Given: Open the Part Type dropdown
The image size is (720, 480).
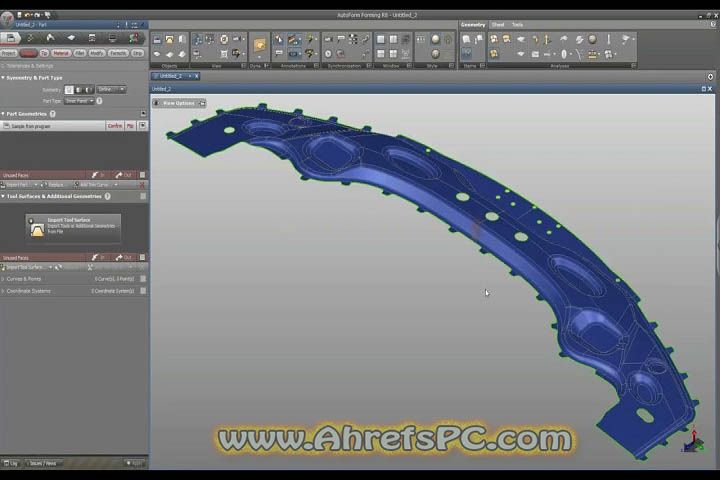Looking at the screenshot, I should (x=79, y=101).
